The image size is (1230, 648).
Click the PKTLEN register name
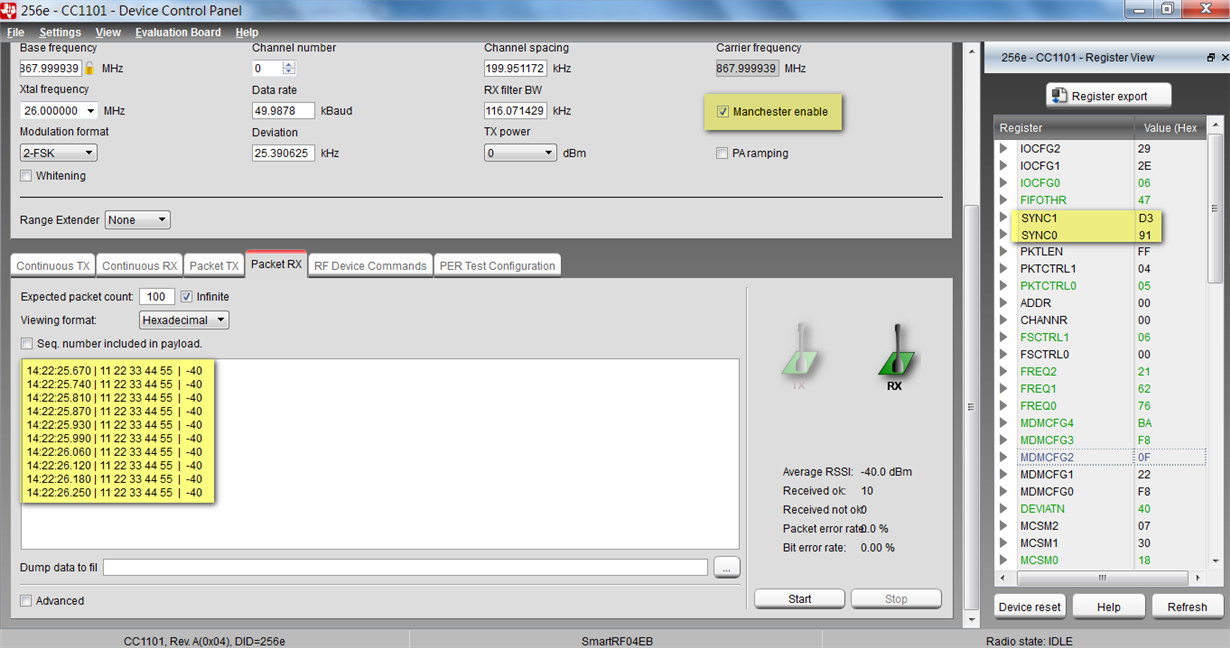coord(1041,252)
